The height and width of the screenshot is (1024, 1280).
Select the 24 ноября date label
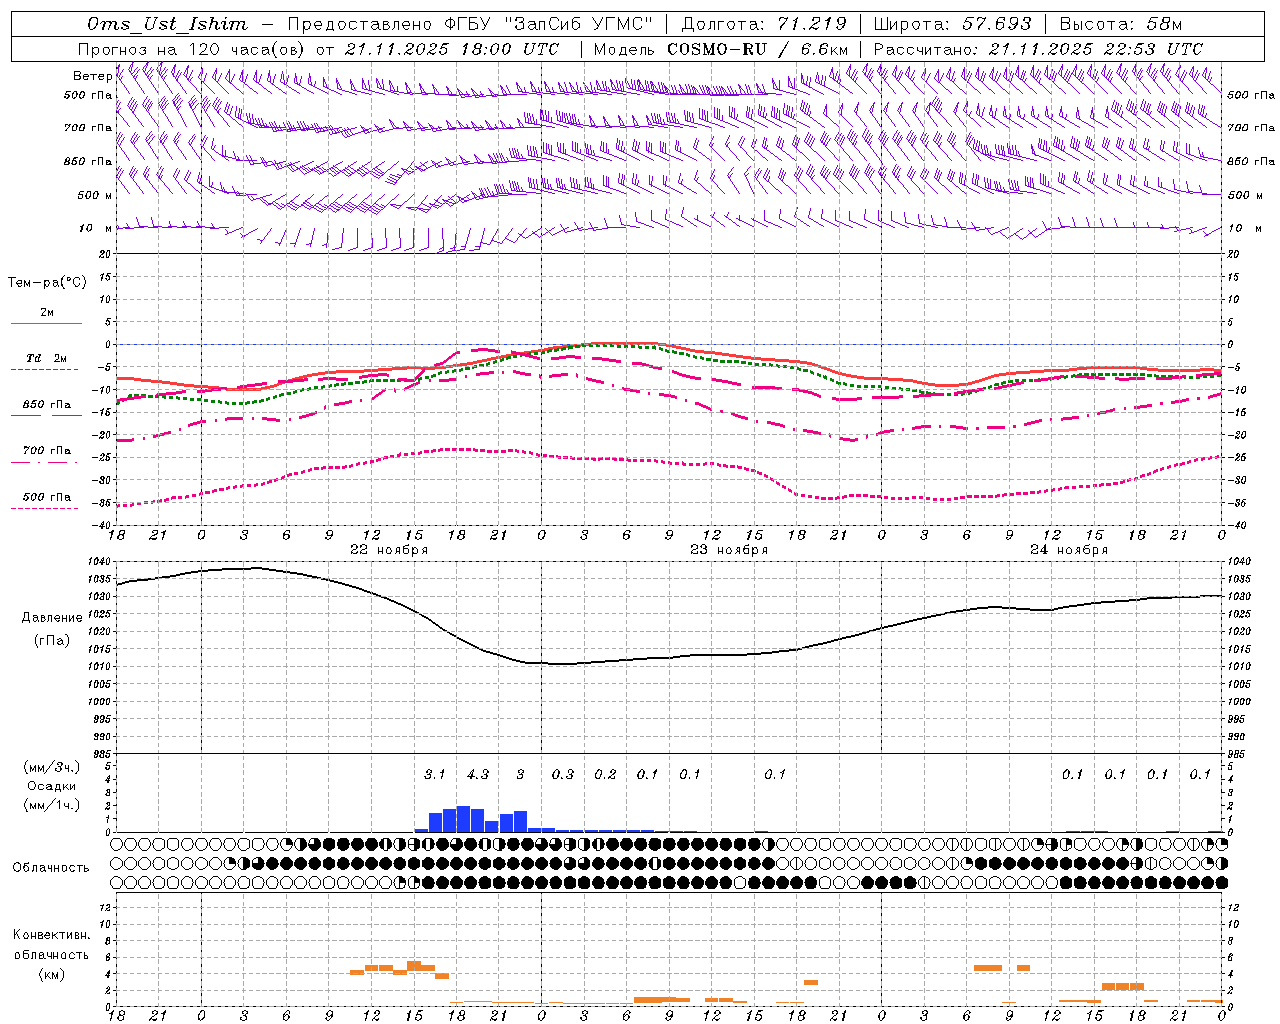(x=1069, y=550)
